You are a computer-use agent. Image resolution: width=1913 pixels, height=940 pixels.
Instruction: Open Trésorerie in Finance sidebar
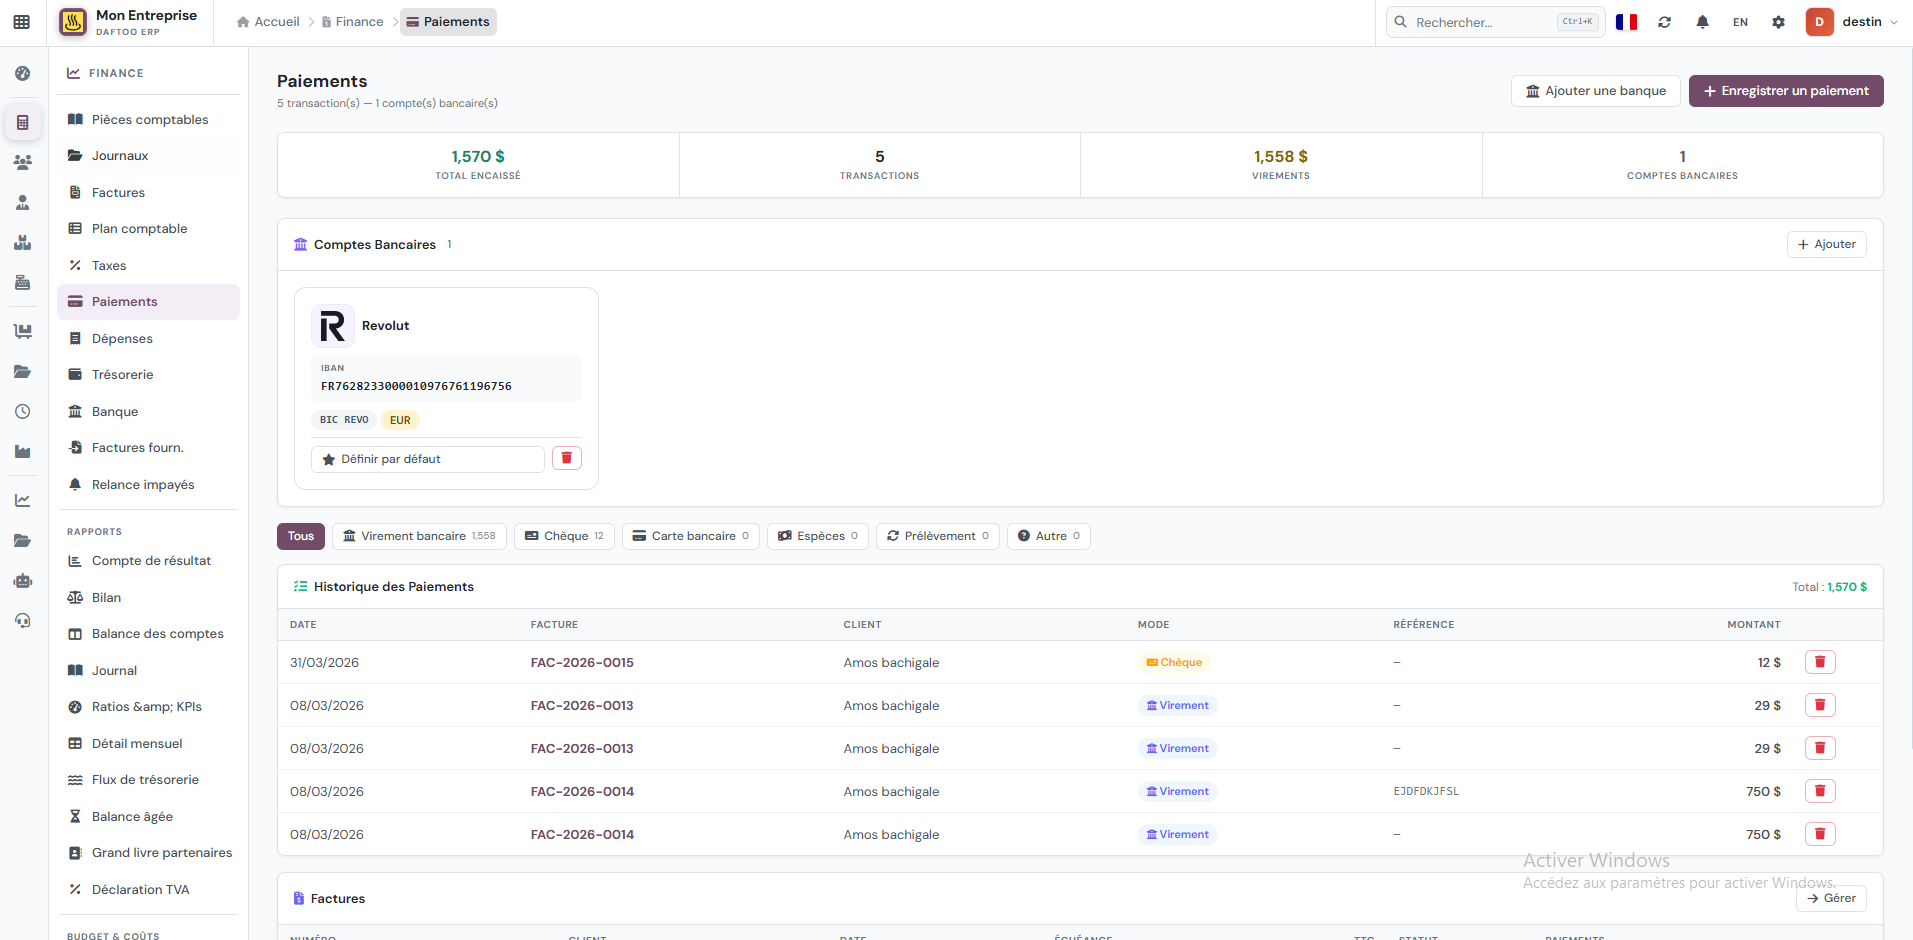click(122, 375)
